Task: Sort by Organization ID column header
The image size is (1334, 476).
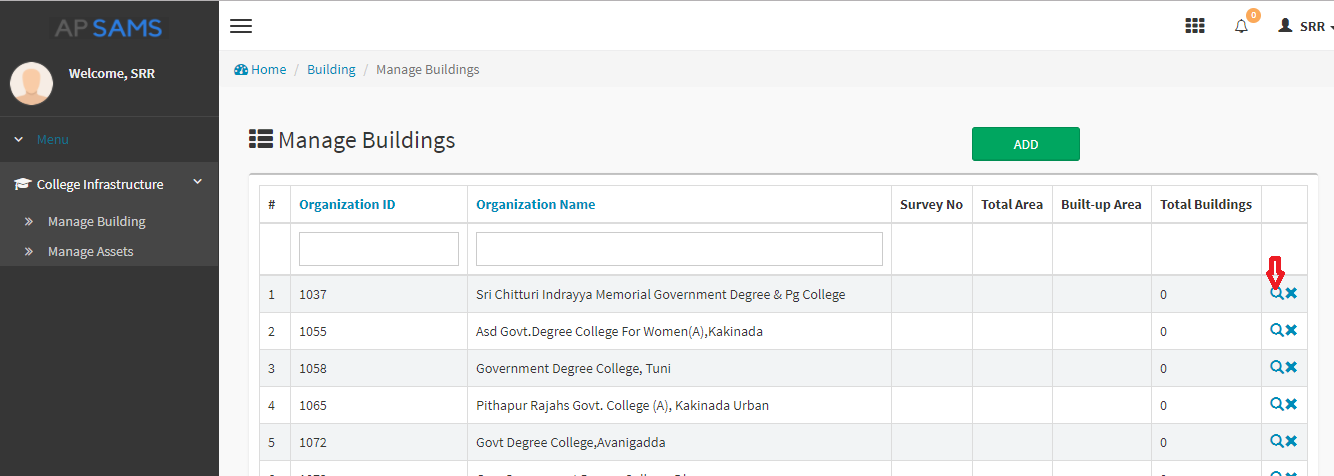Action: coord(347,204)
